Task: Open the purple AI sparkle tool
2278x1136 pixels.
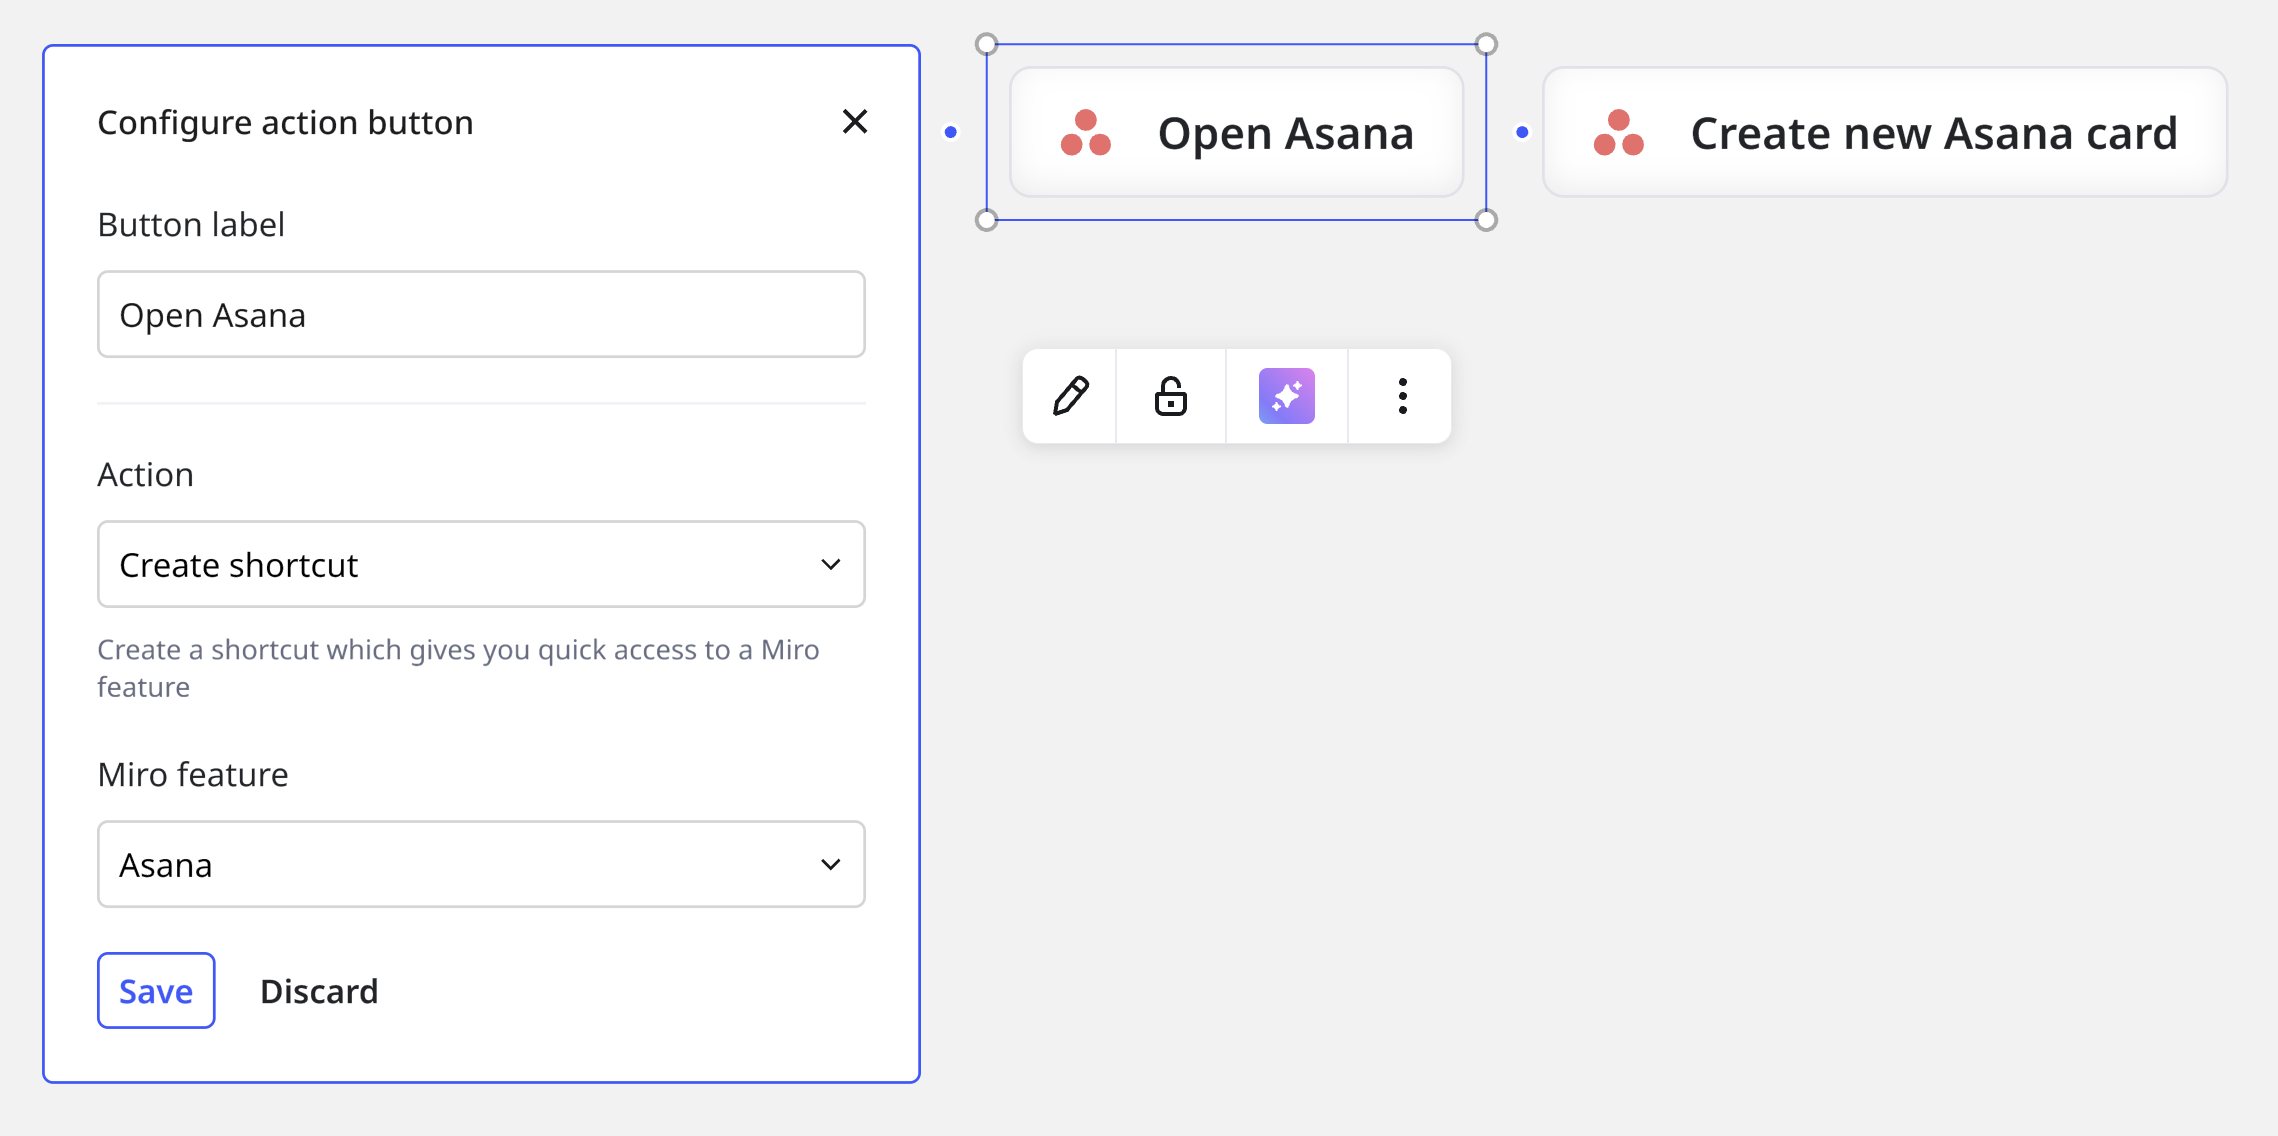Action: [x=1286, y=396]
